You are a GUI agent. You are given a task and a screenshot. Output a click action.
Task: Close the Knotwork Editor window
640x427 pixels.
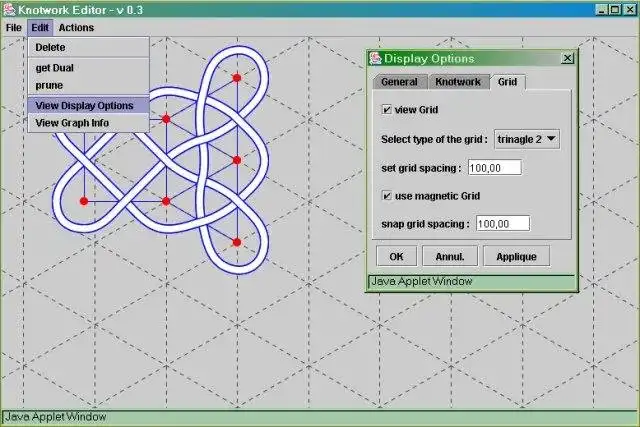[x=630, y=9]
